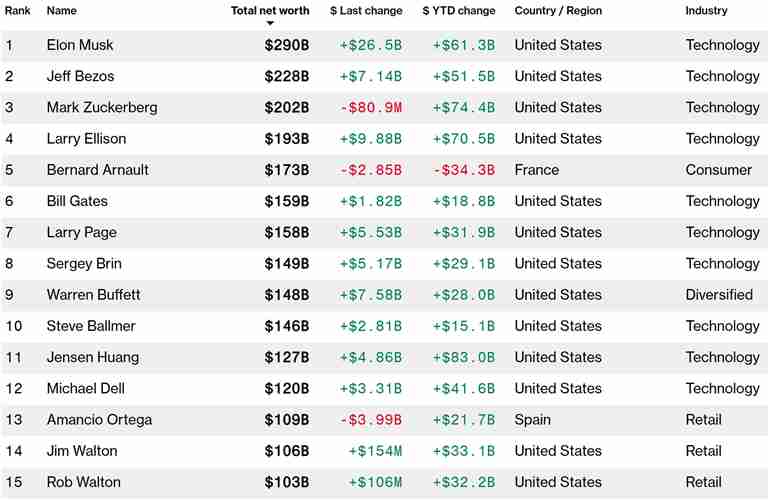Click the Total net worth column header
Screen dimensions: 768x500
pyautogui.click(x=270, y=10)
